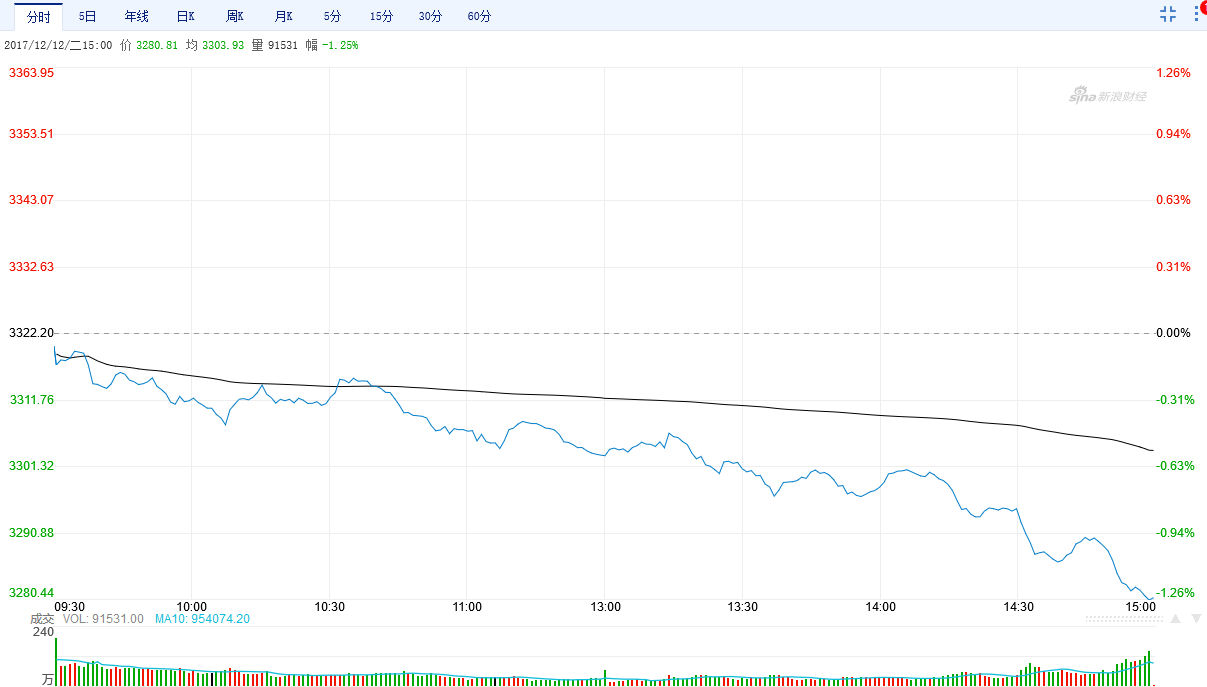Switch to the 30分 thirty-minute chart
Image resolution: width=1207 pixels, height=687 pixels.
pos(431,16)
